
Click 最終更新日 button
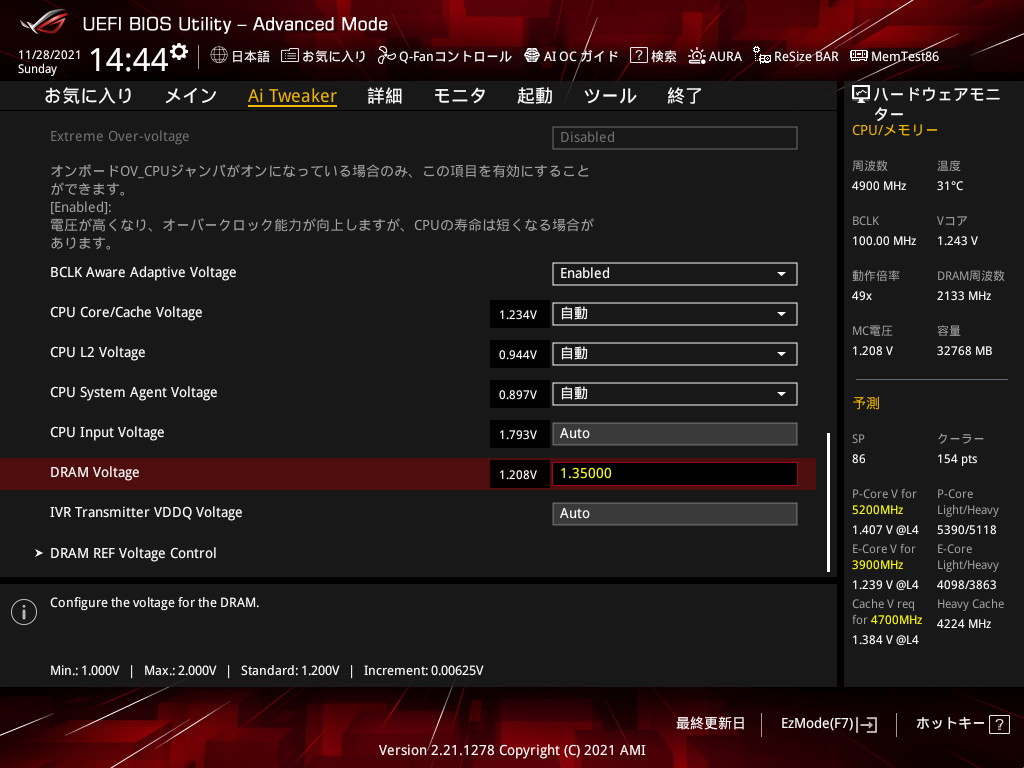click(x=711, y=724)
